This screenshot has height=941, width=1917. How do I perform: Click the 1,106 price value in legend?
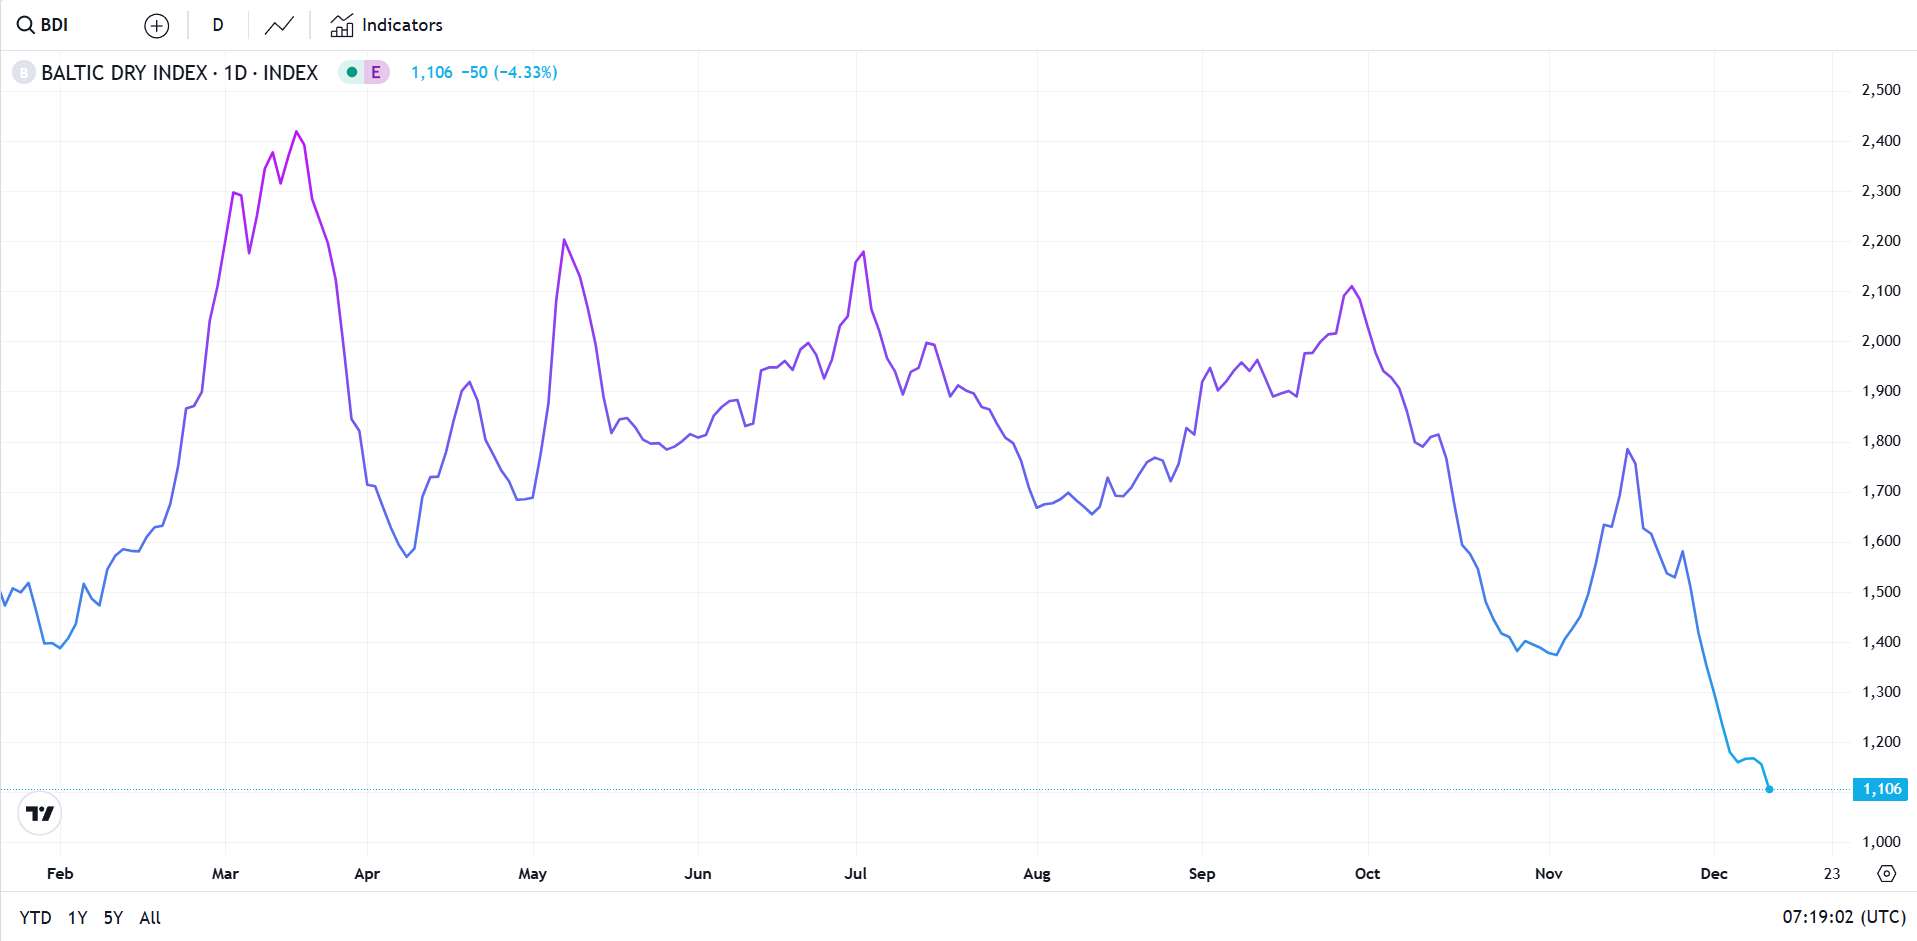[x=432, y=72]
